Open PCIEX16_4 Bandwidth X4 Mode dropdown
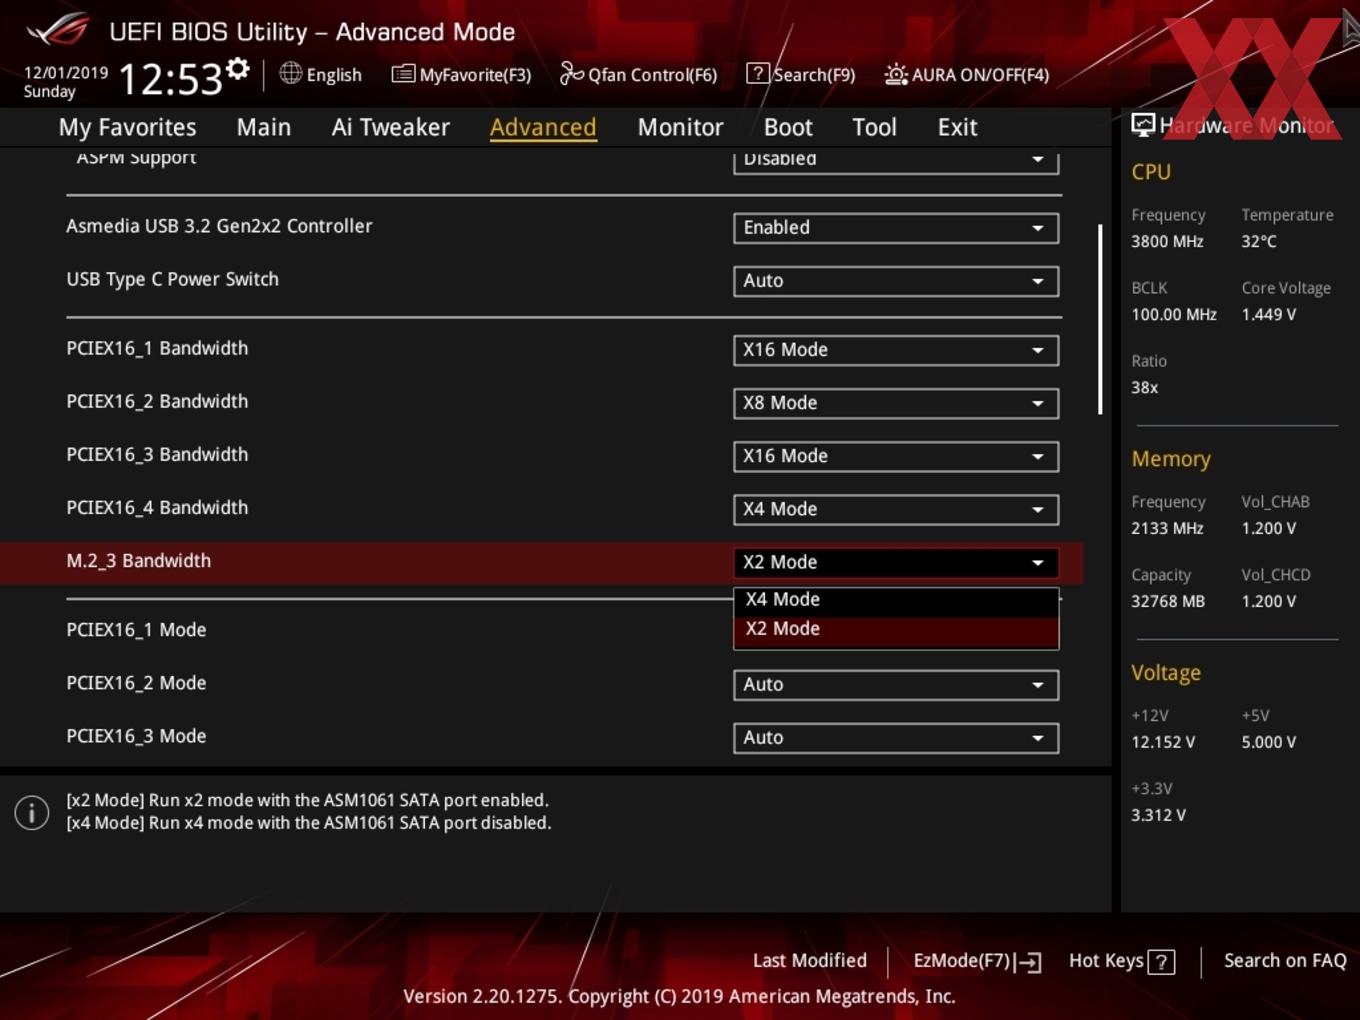Image resolution: width=1360 pixels, height=1020 pixels. pyautogui.click(x=896, y=509)
